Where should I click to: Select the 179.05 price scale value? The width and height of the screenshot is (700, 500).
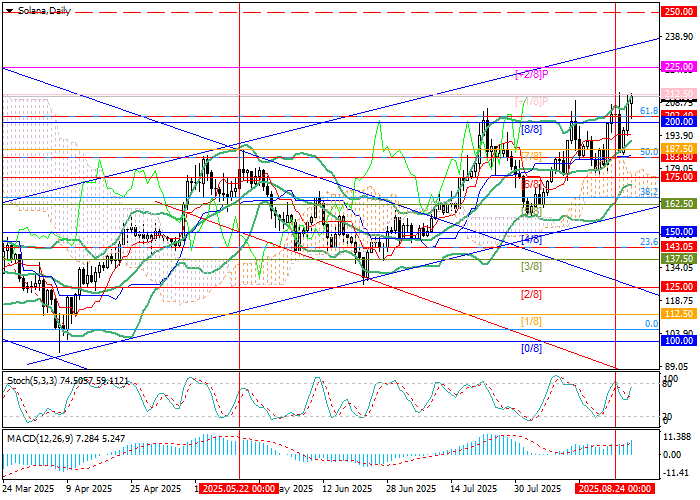[679, 168]
